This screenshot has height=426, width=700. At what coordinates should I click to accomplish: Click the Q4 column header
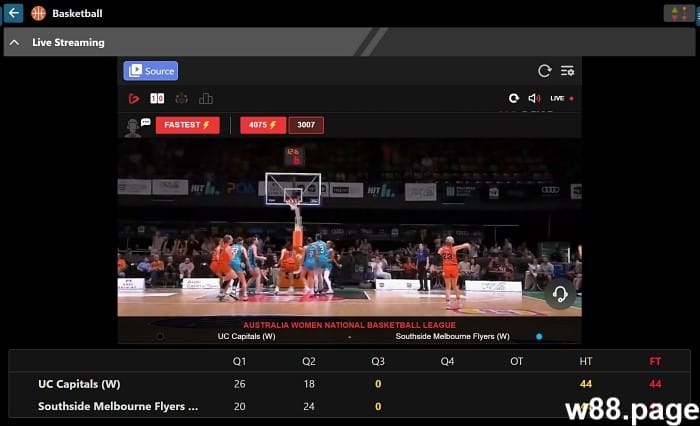pyautogui.click(x=447, y=361)
